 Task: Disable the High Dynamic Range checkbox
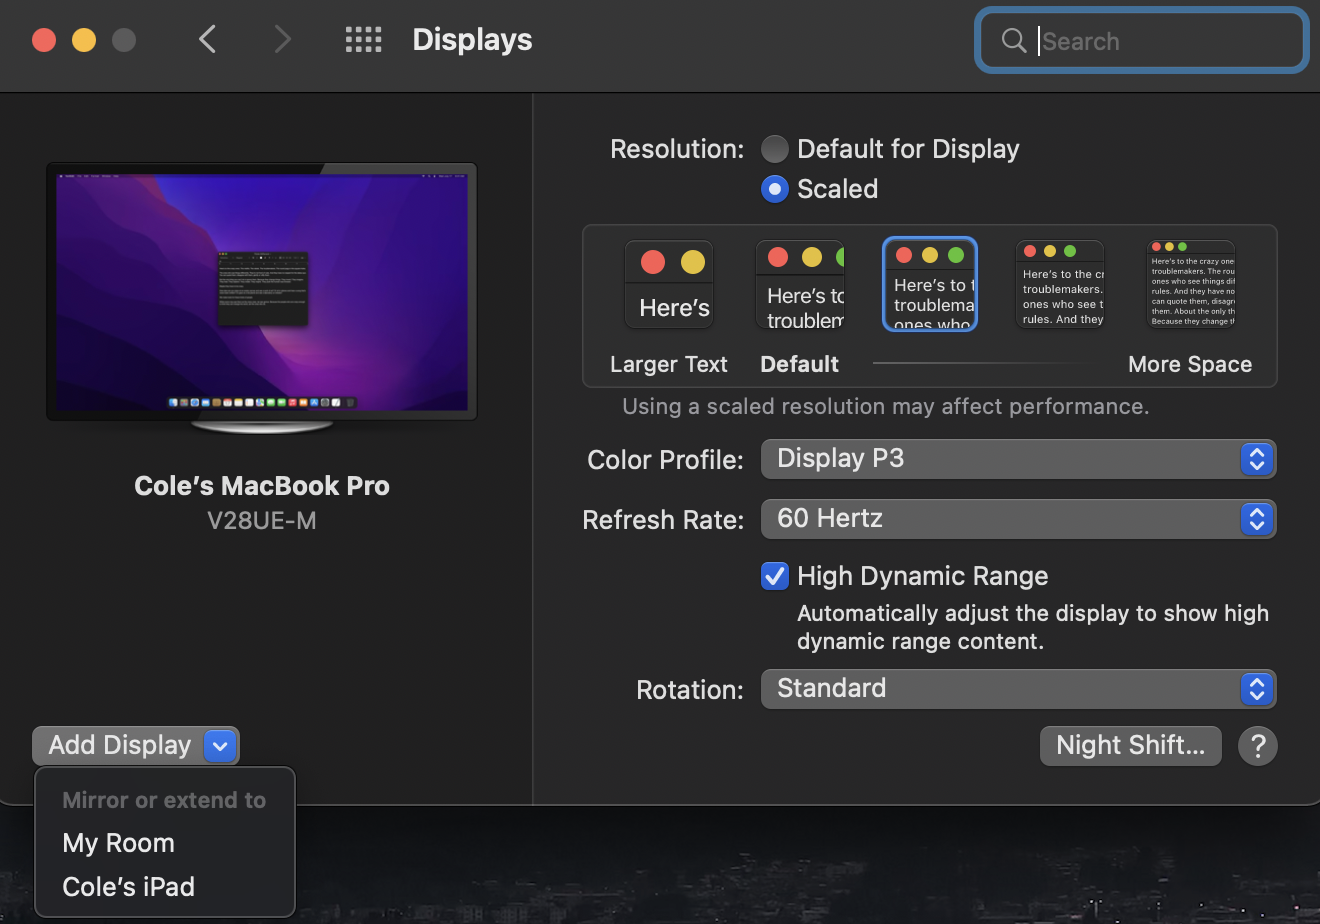[x=775, y=576]
